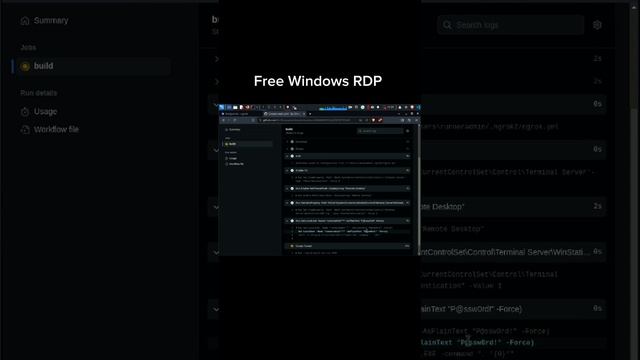
Task: Click the bold log line 'P@ssw0rd!" -Force)'
Action: click(478, 342)
